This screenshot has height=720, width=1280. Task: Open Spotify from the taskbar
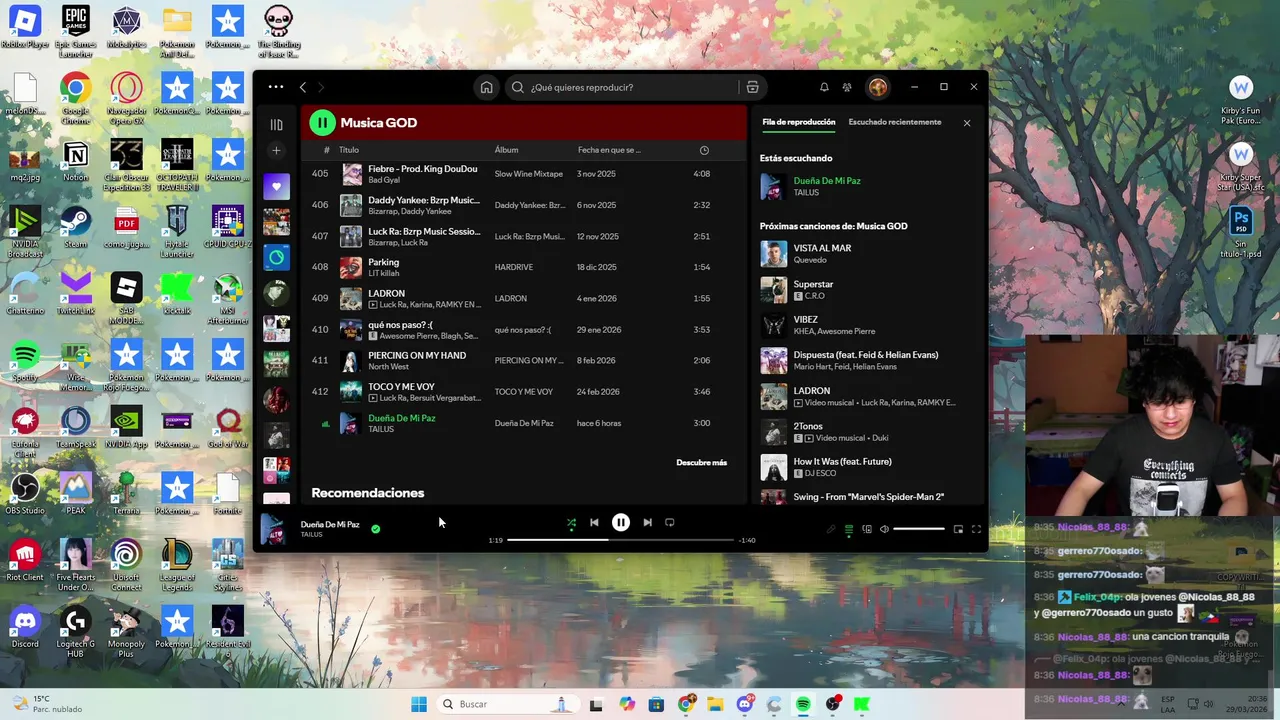pos(803,704)
